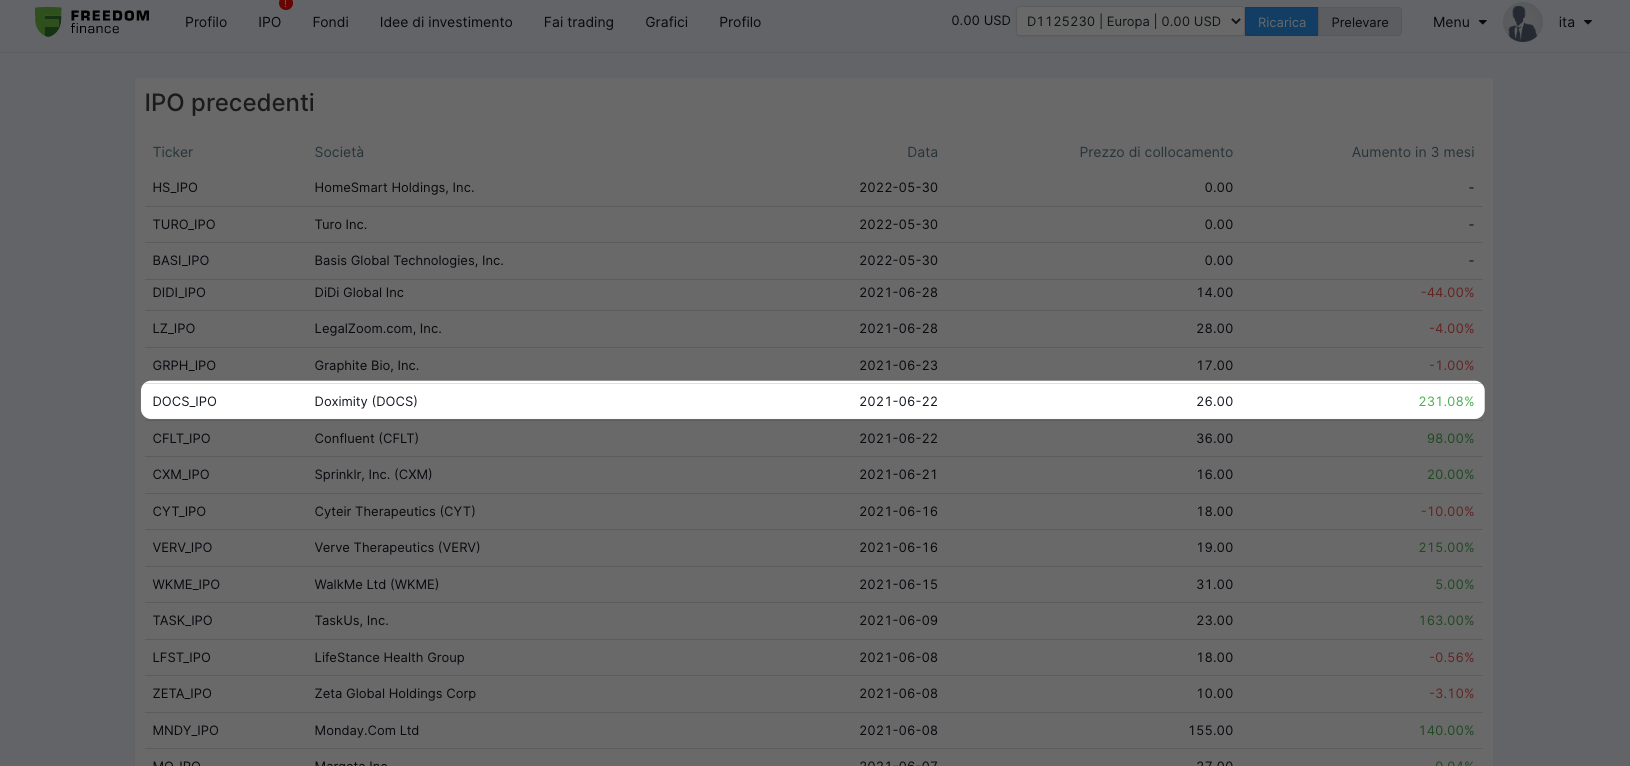Open the user avatar profile icon
Image resolution: width=1630 pixels, height=766 pixels.
coord(1522,22)
